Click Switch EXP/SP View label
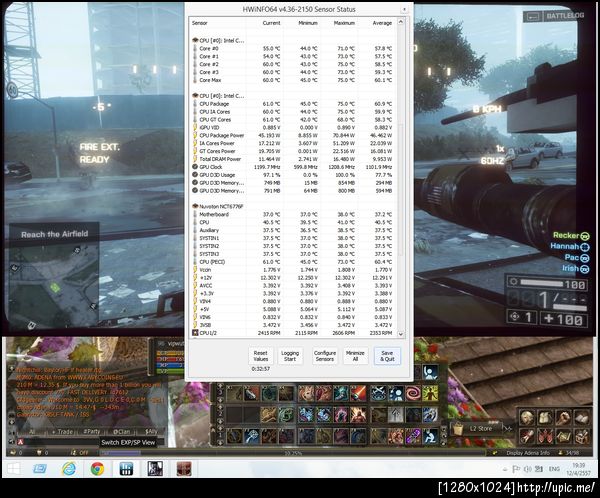The height and width of the screenshot is (498, 600). point(128,442)
